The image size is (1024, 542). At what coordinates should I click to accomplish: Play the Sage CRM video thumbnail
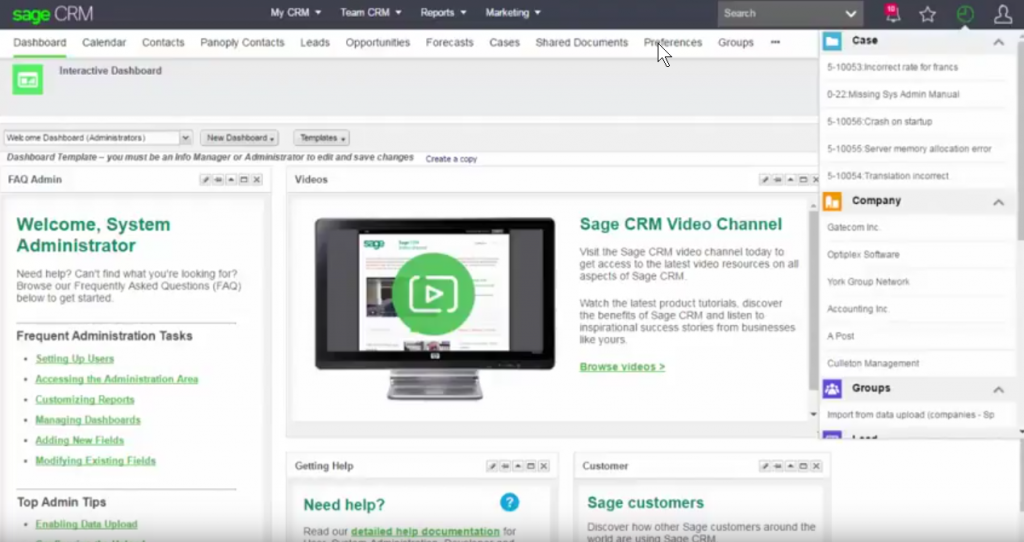pos(434,294)
